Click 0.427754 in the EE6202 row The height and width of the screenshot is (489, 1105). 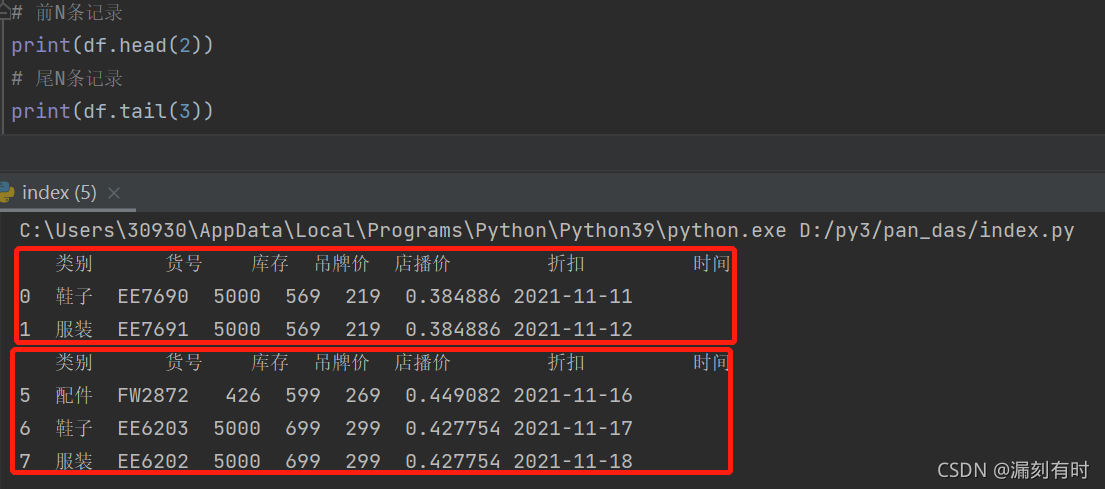452,462
